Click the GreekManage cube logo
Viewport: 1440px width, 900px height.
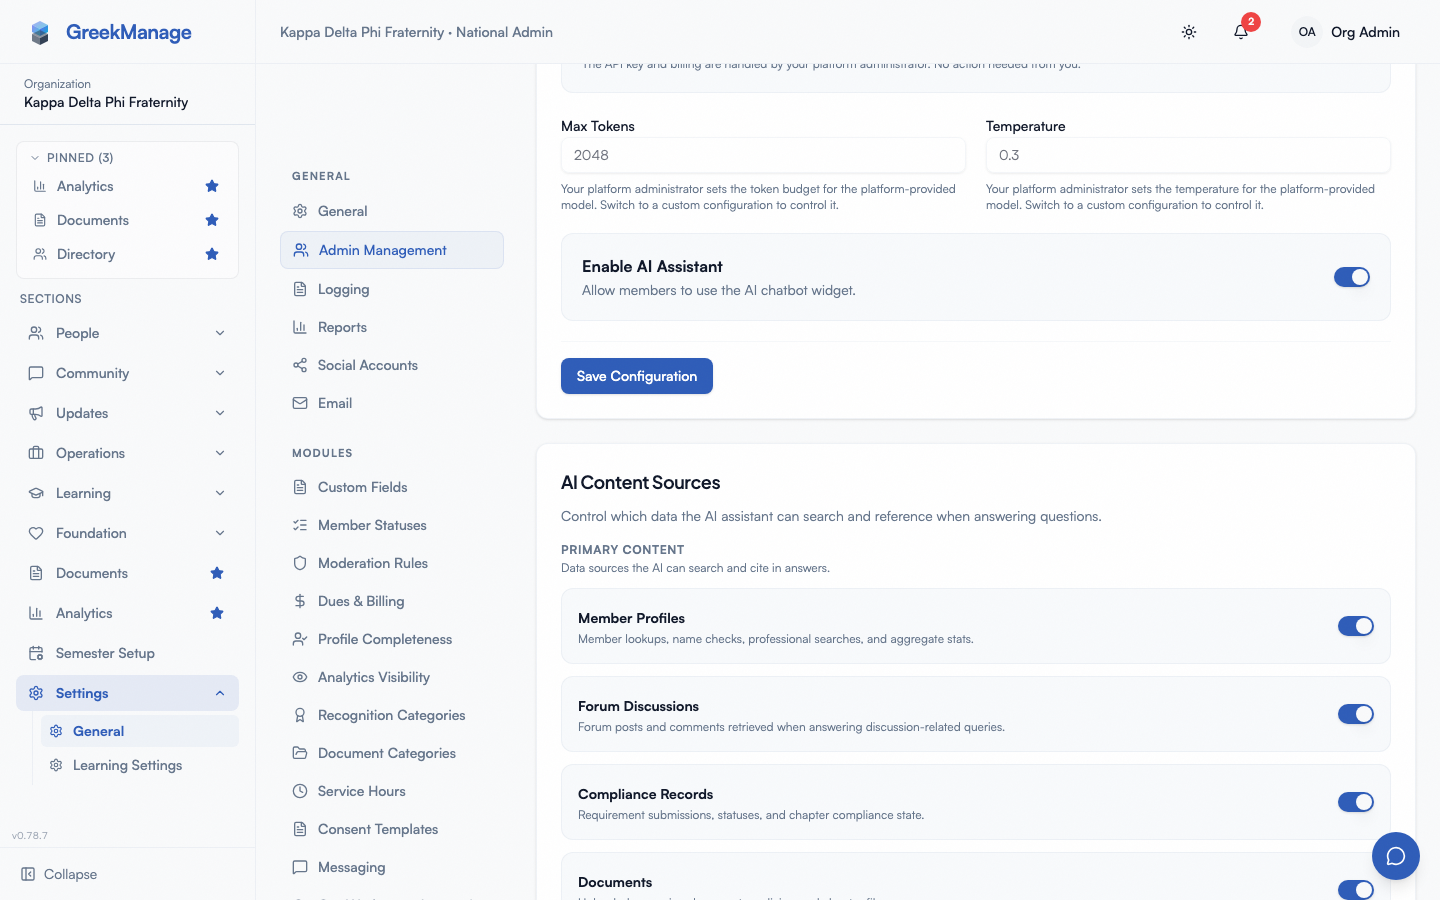tap(40, 33)
